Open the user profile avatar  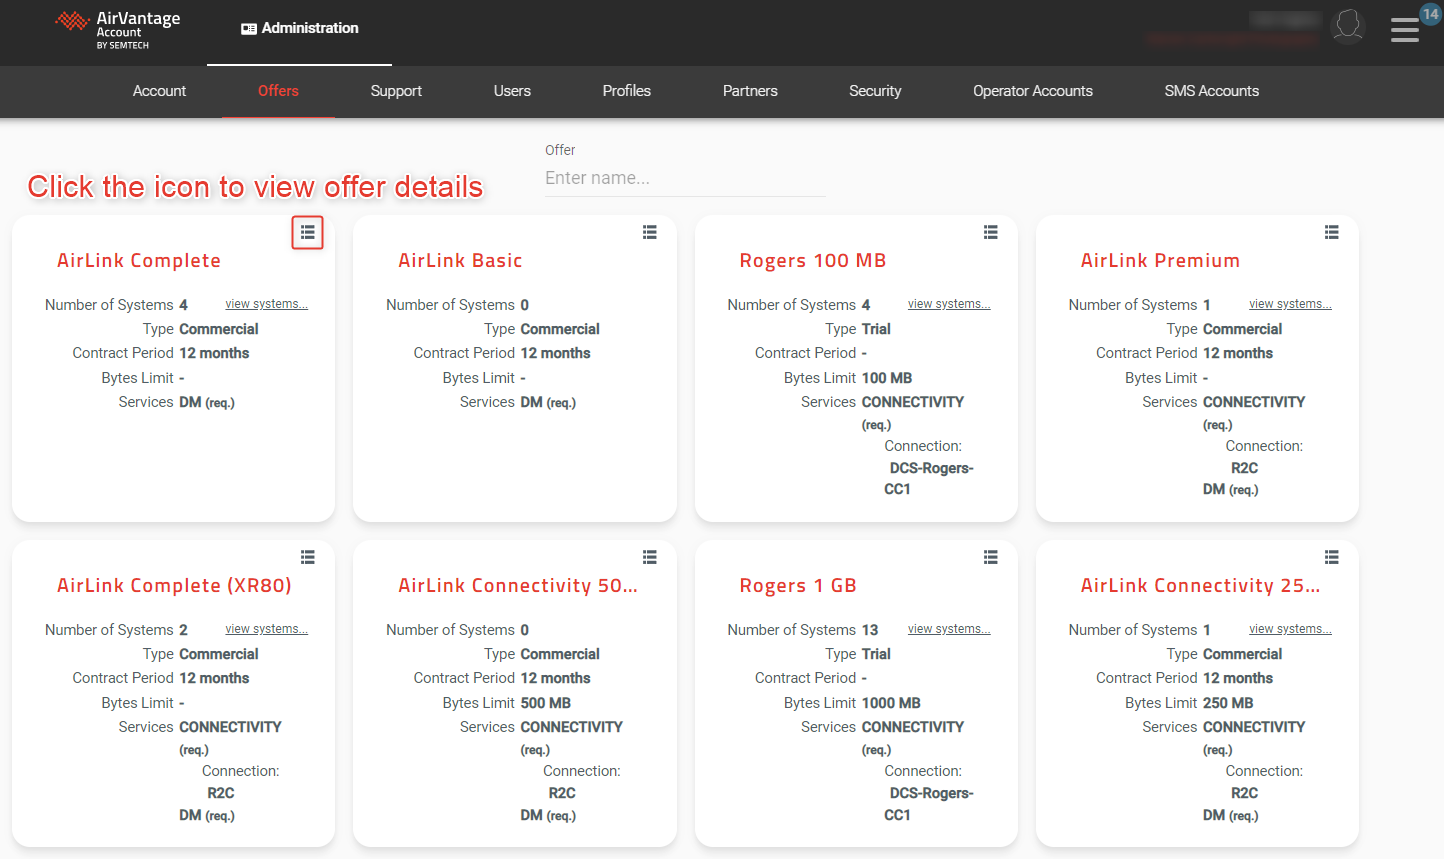[1348, 27]
